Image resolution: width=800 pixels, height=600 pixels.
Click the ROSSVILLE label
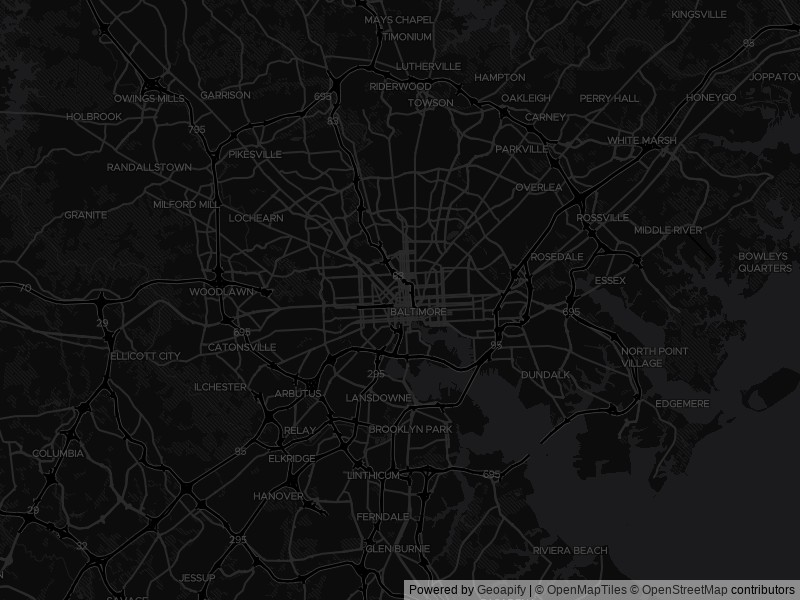click(603, 218)
